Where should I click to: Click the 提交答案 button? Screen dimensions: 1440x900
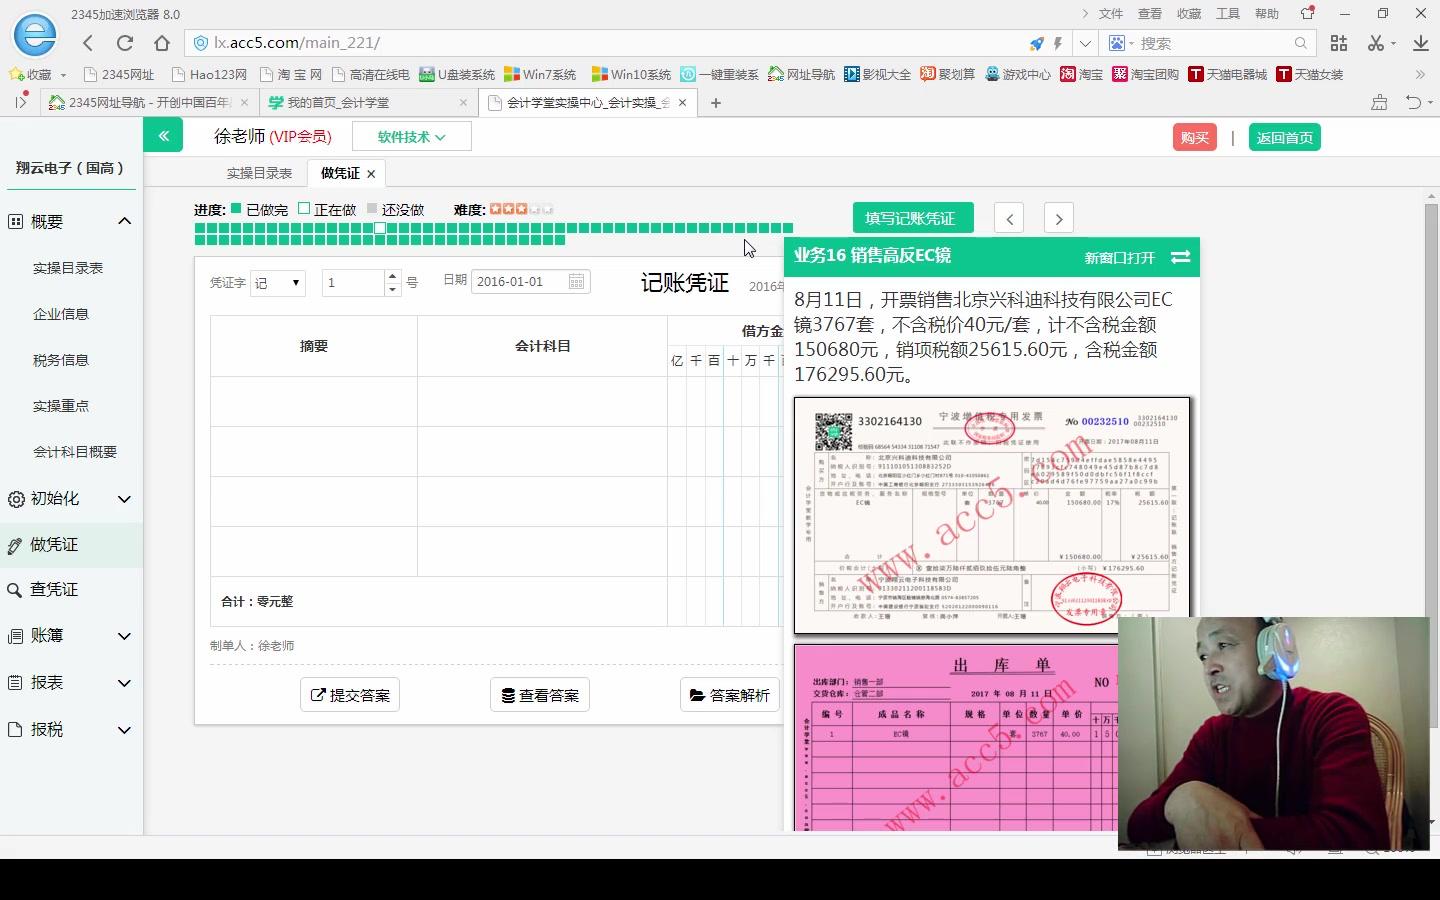click(x=349, y=694)
